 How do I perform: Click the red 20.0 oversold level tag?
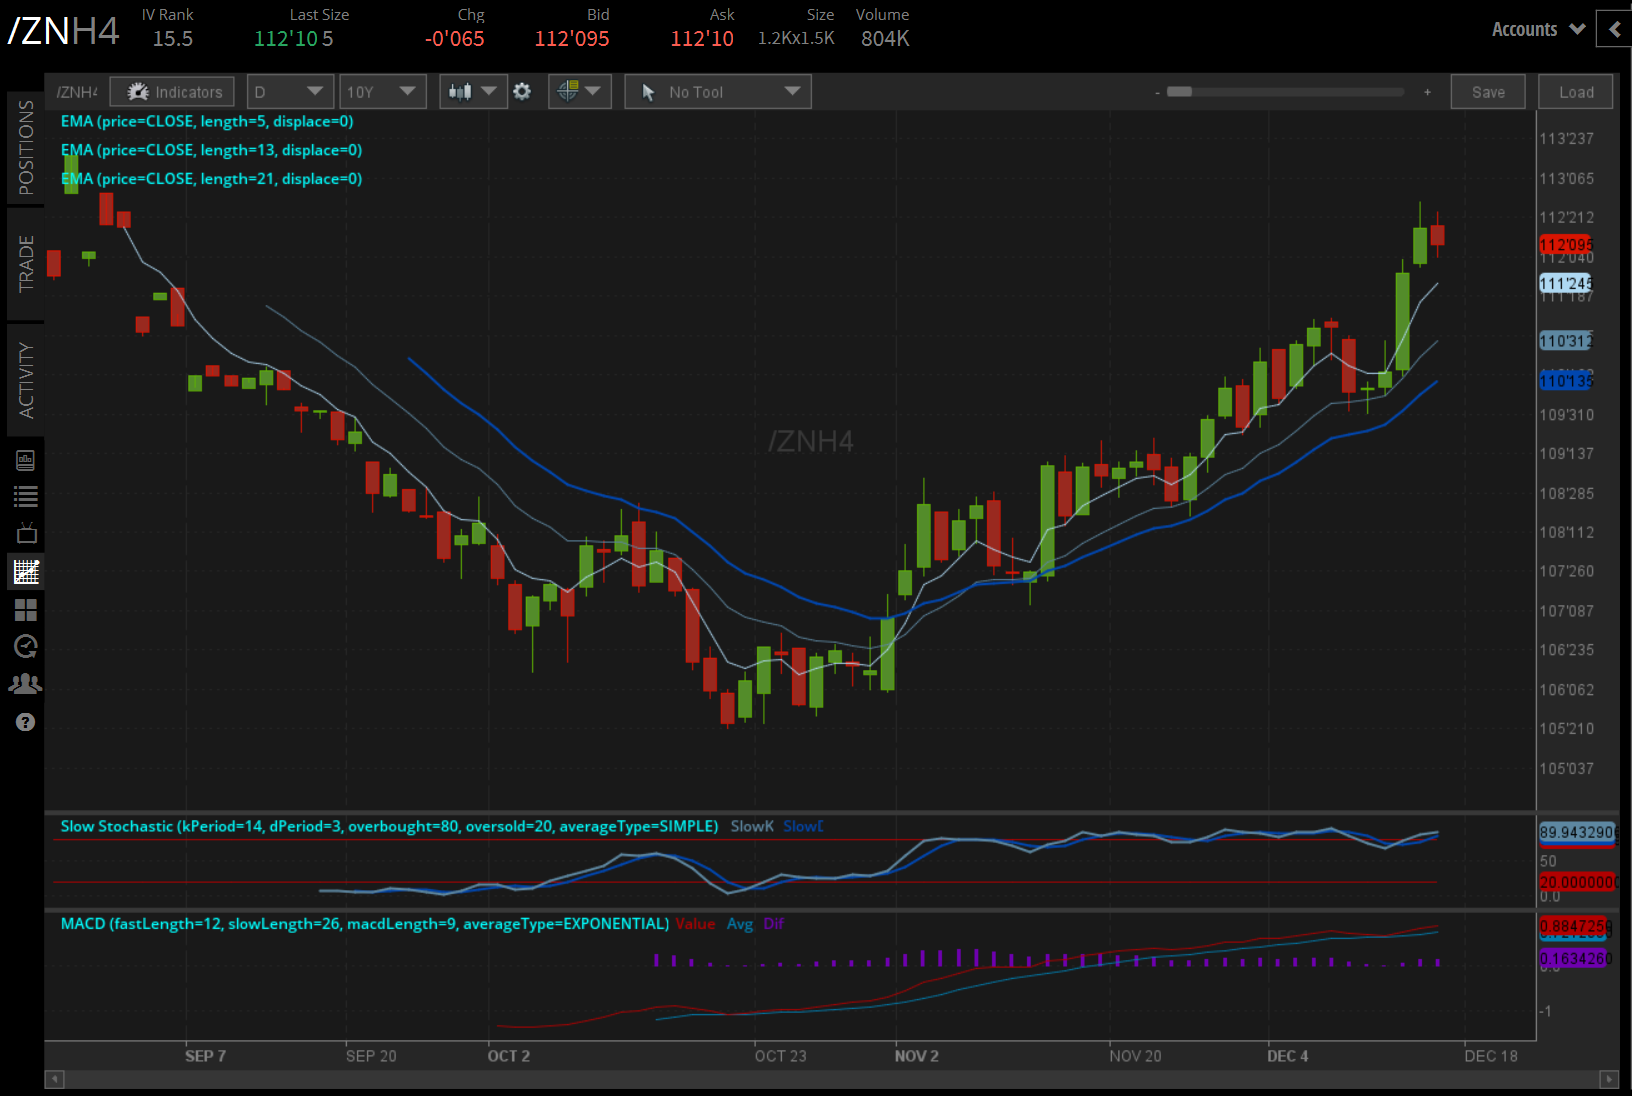click(1577, 882)
